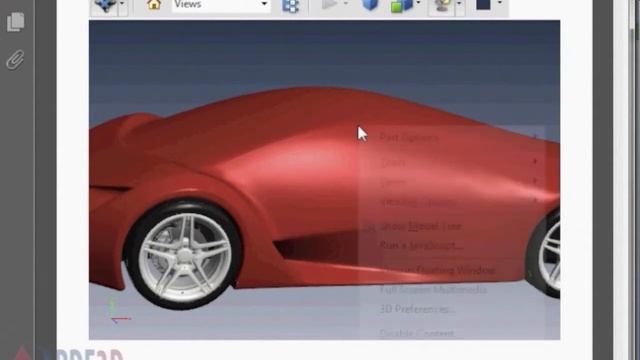Click the Default View home icon

(154, 5)
